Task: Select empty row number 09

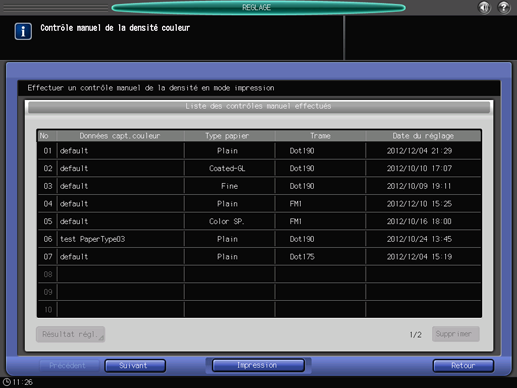Action: click(259, 292)
